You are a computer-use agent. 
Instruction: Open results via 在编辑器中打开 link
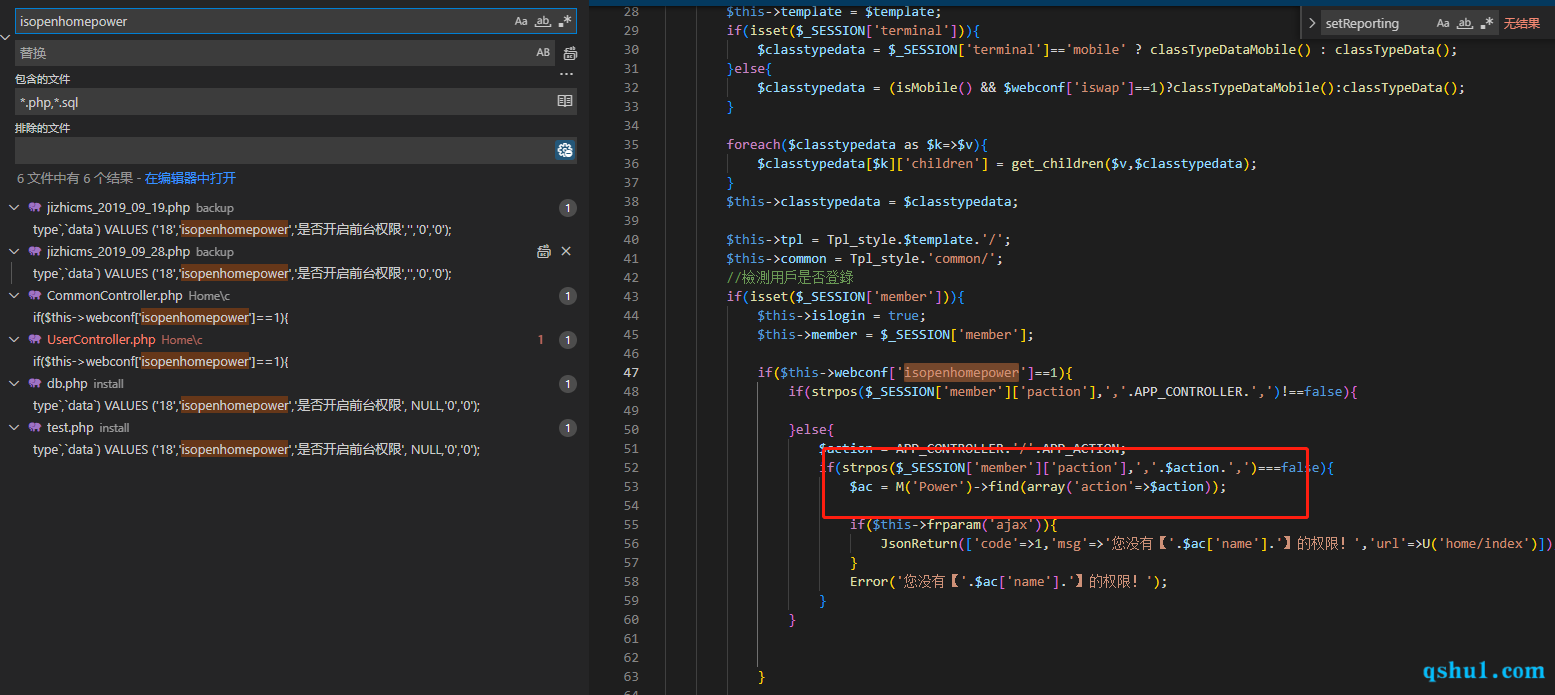tap(190, 178)
